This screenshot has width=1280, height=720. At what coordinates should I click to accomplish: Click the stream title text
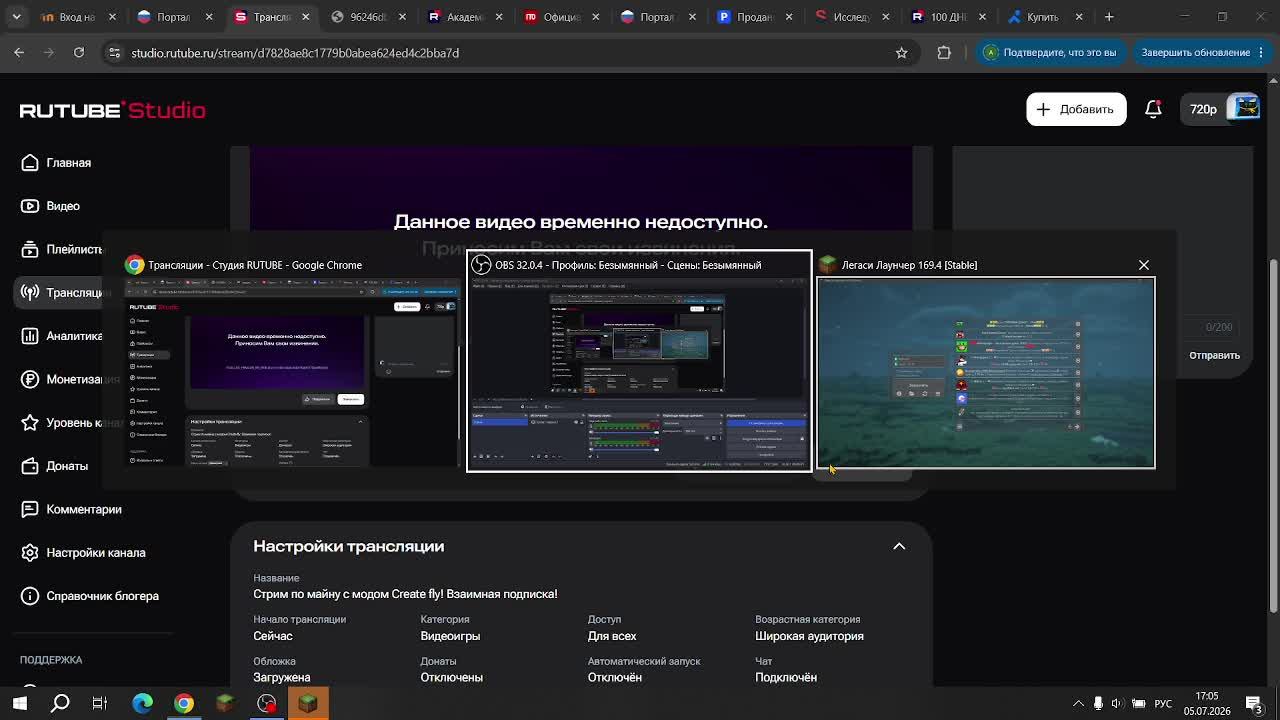(x=405, y=594)
